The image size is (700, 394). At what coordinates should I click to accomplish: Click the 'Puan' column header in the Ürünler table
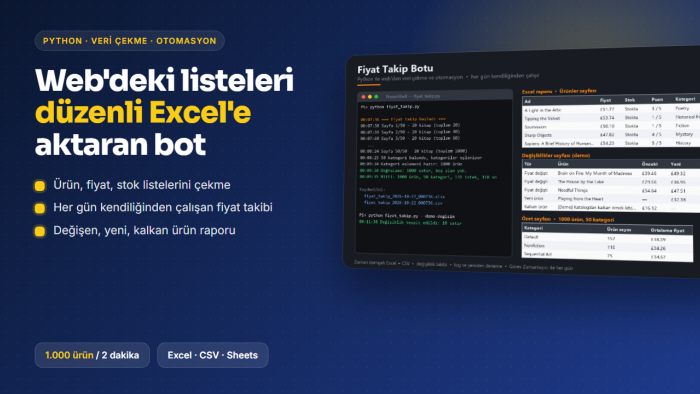(x=657, y=100)
